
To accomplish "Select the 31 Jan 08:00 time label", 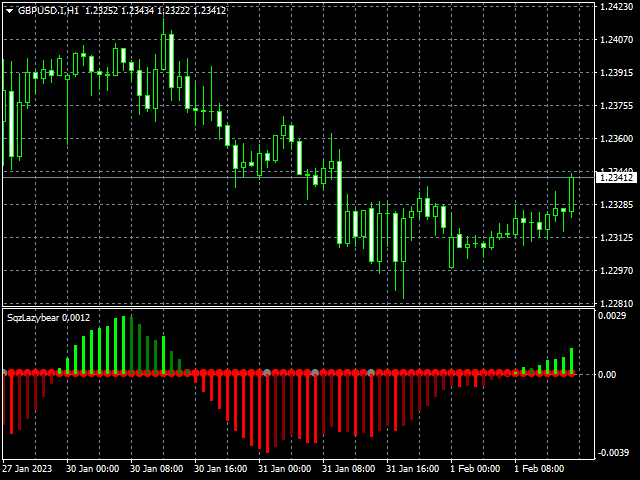I will point(349,469).
